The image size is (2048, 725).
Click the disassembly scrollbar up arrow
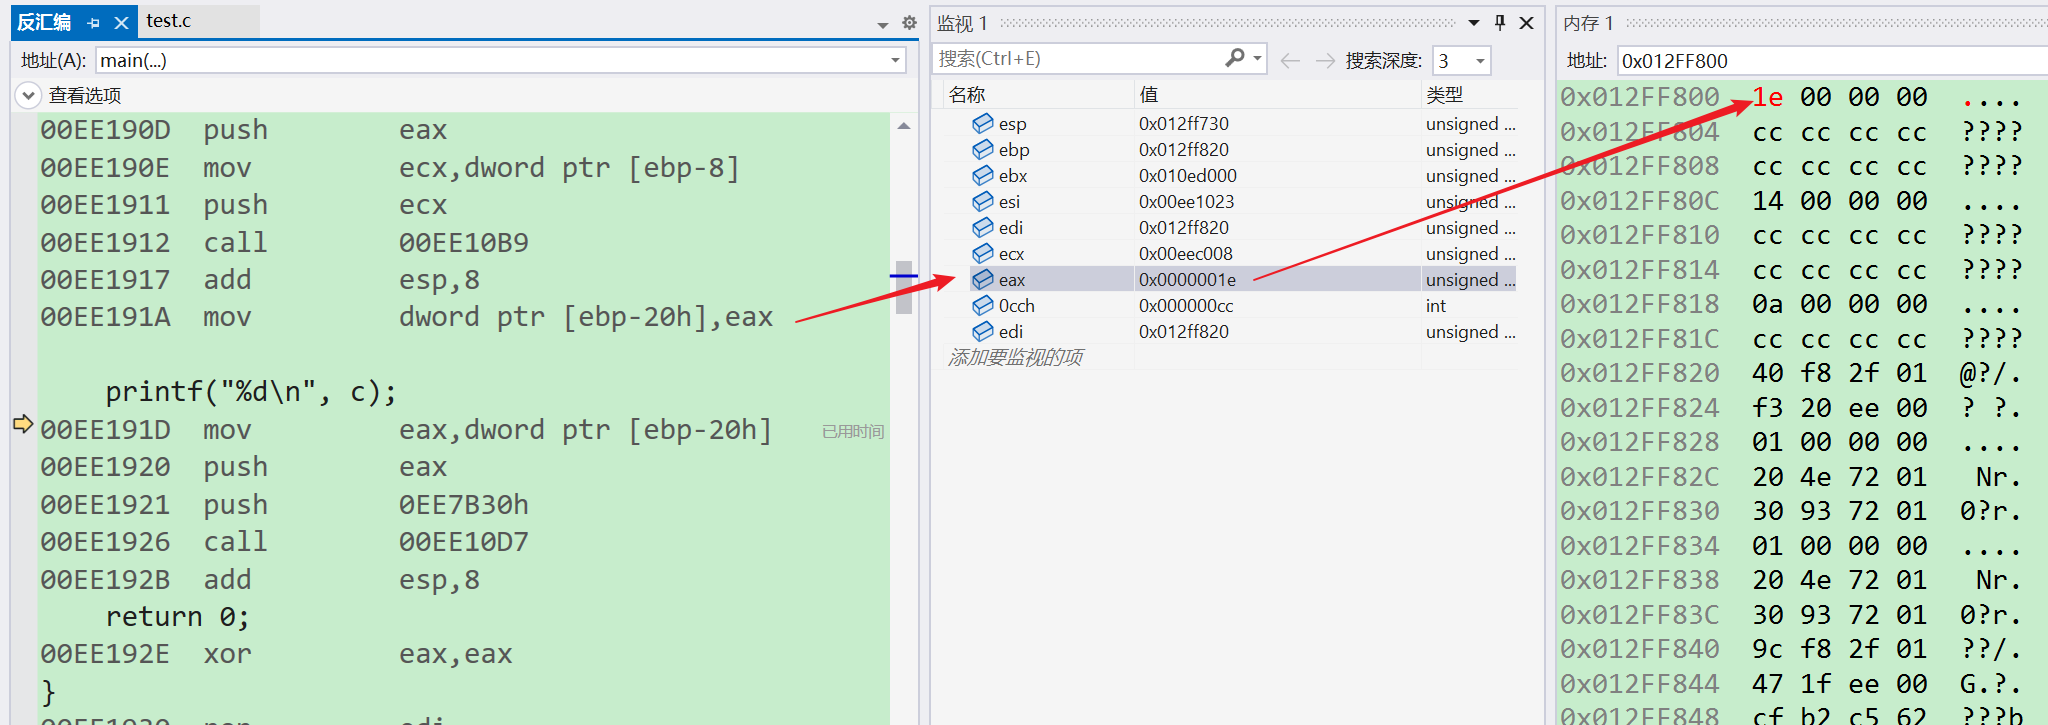click(904, 126)
